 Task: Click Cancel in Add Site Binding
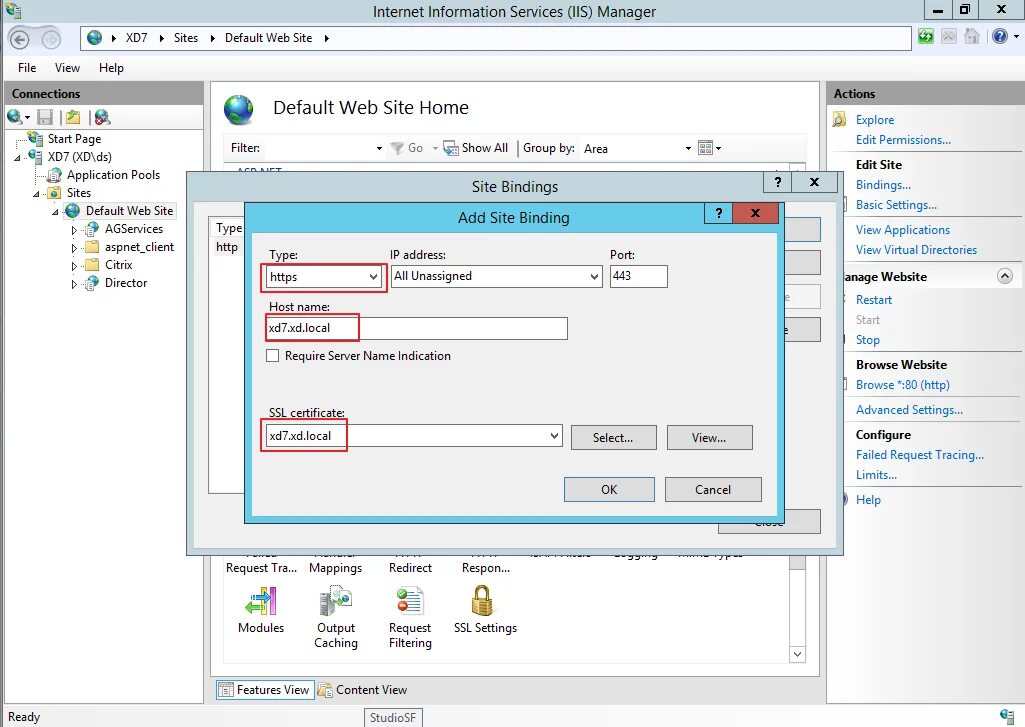pyautogui.click(x=713, y=490)
